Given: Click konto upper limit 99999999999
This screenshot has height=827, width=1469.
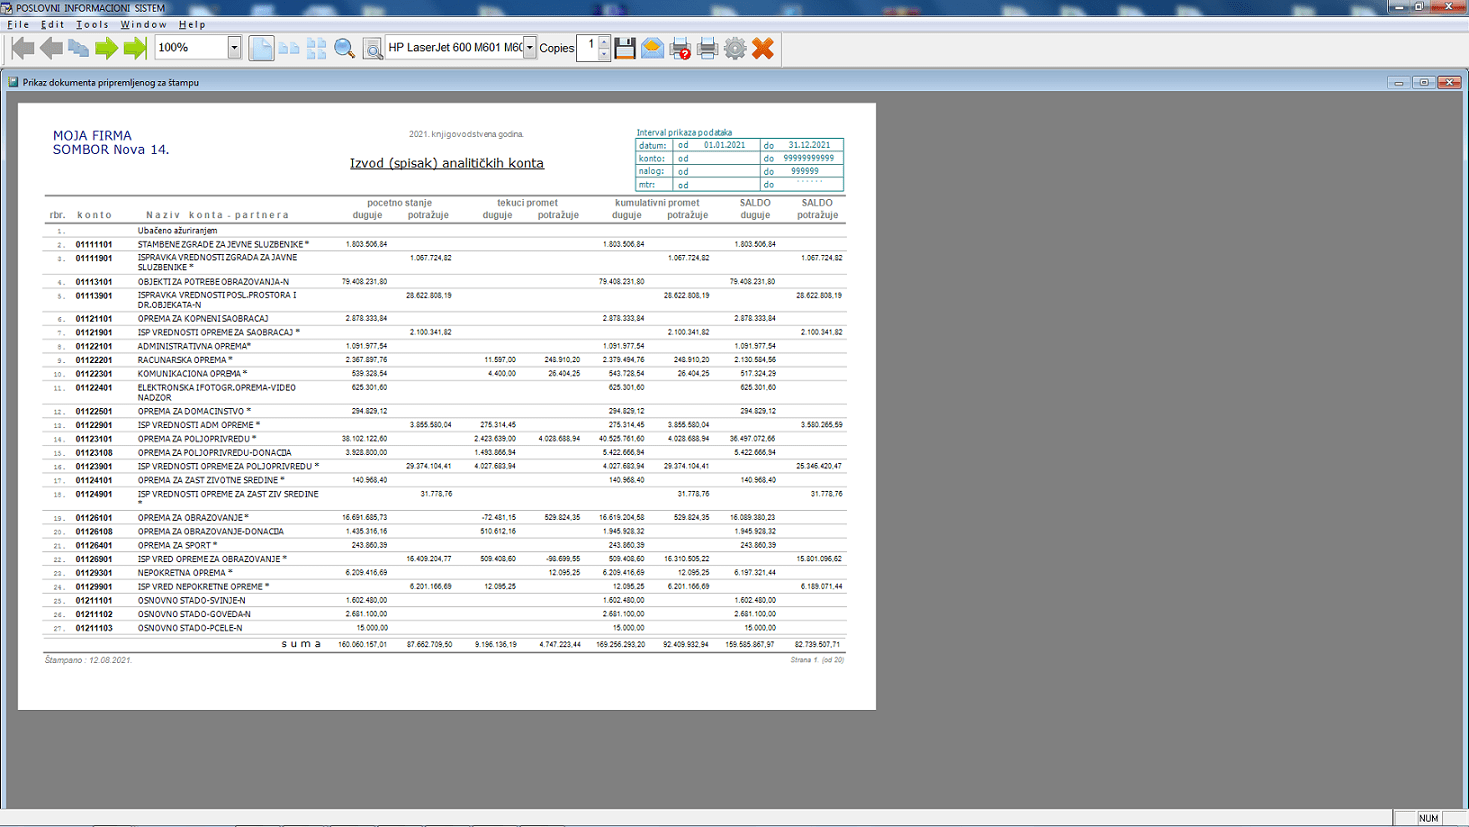Looking at the screenshot, I should pos(809,158).
